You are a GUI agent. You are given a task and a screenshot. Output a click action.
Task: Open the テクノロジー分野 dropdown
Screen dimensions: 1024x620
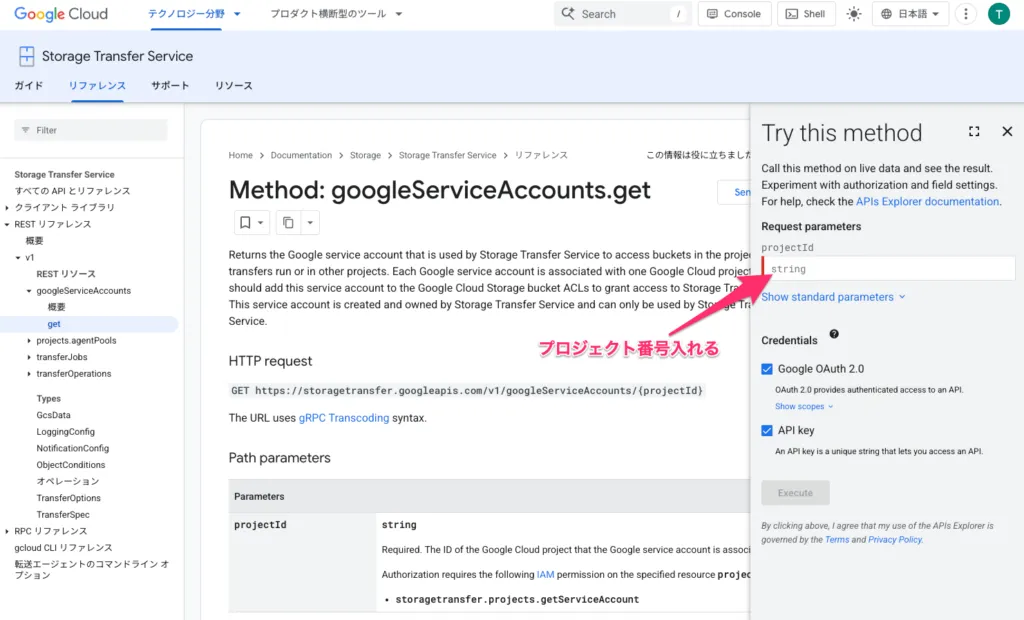194,14
